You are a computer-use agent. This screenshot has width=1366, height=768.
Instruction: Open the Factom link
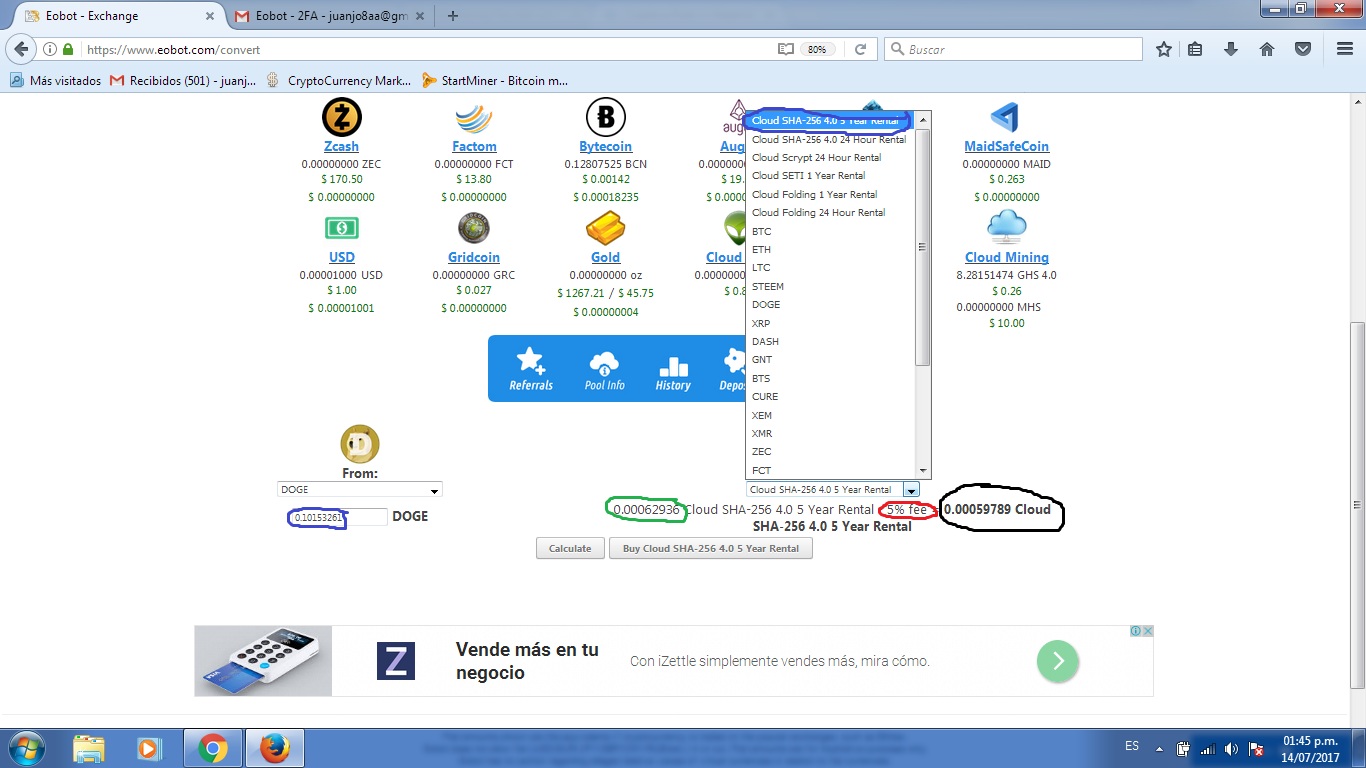point(474,146)
